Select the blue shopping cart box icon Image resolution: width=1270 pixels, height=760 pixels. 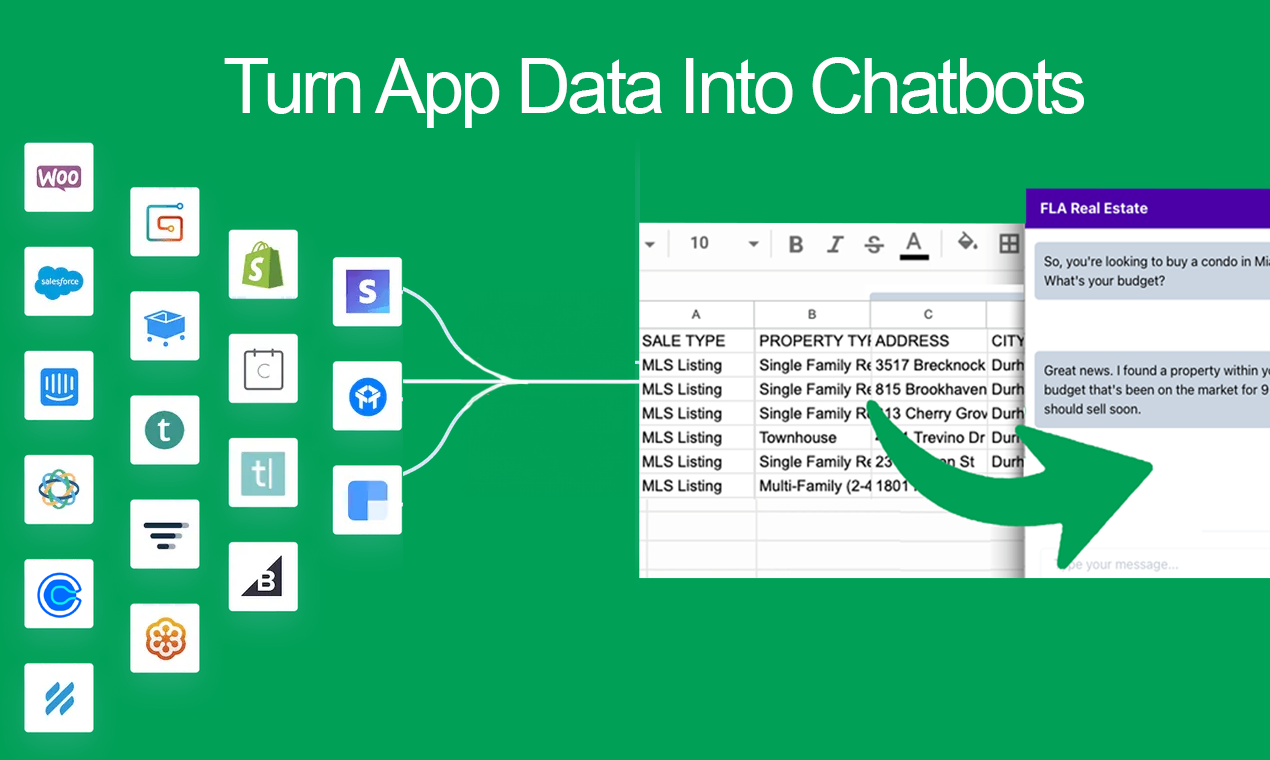tap(165, 325)
